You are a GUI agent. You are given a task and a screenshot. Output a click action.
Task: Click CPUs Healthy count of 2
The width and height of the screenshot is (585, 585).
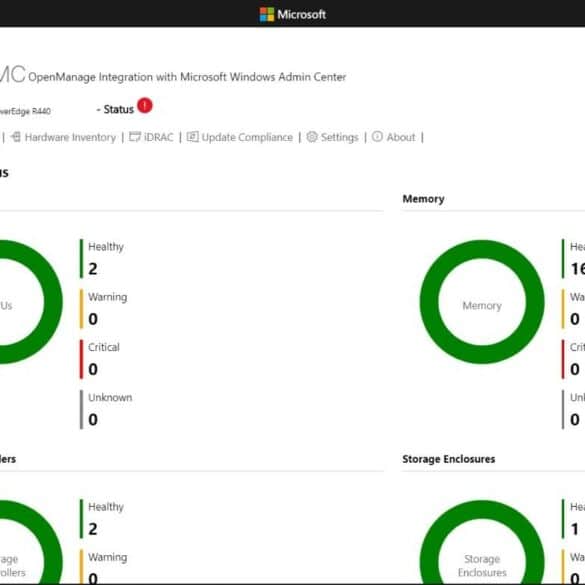coord(93,269)
